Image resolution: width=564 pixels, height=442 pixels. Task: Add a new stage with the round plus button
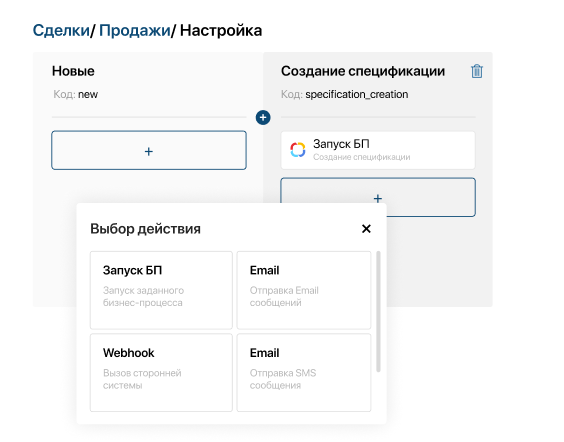point(263,118)
